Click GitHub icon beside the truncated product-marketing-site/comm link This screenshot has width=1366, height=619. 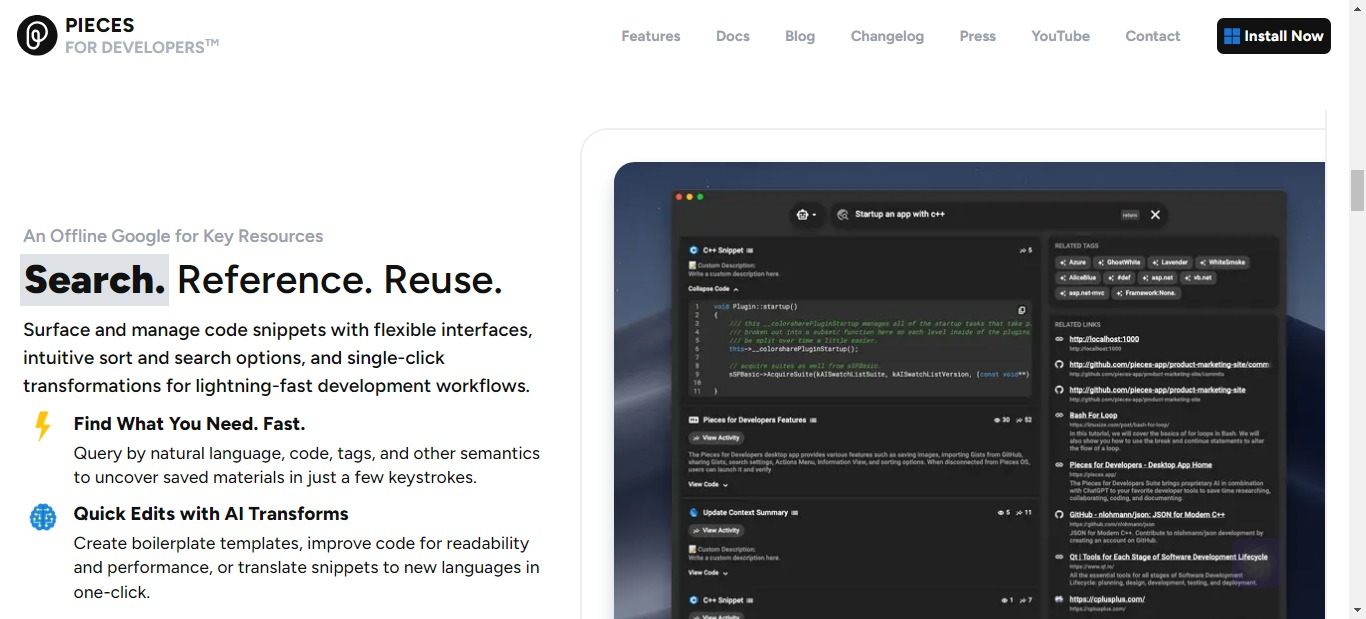(1059, 364)
